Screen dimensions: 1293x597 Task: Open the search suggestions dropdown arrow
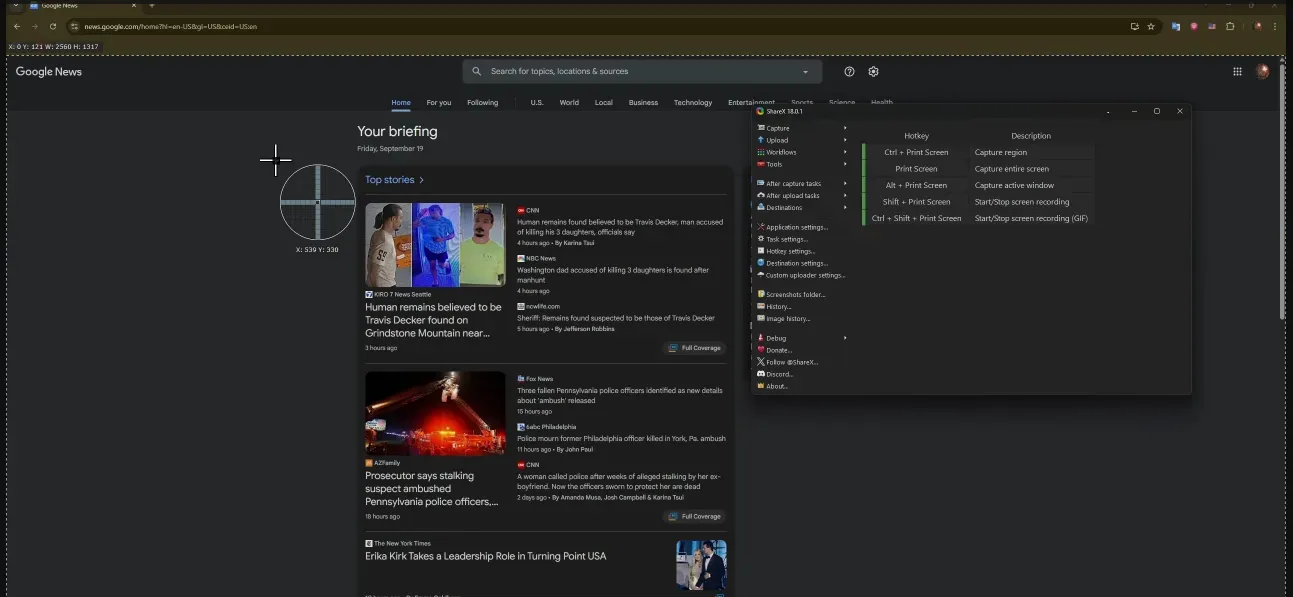click(805, 71)
